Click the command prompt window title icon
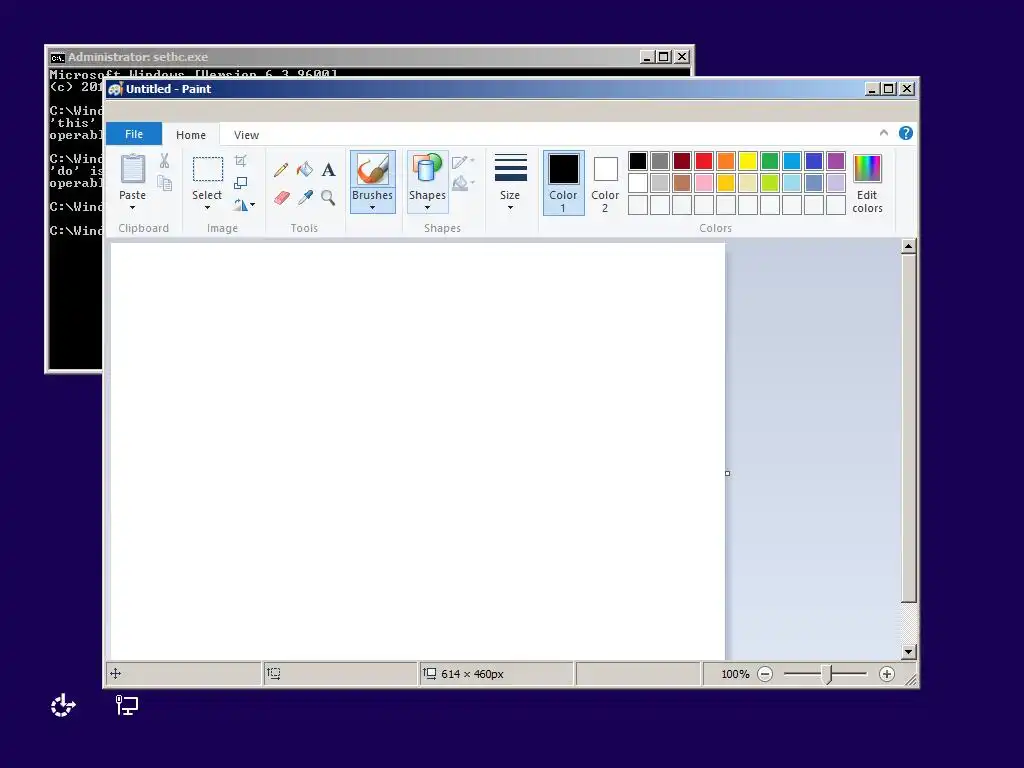The width and height of the screenshot is (1024, 768). pyautogui.click(x=57, y=57)
